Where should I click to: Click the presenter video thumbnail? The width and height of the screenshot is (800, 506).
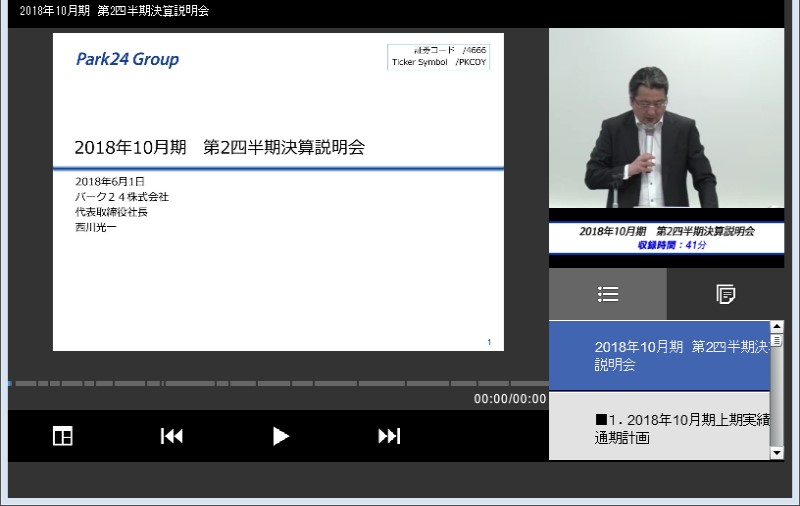(x=666, y=118)
